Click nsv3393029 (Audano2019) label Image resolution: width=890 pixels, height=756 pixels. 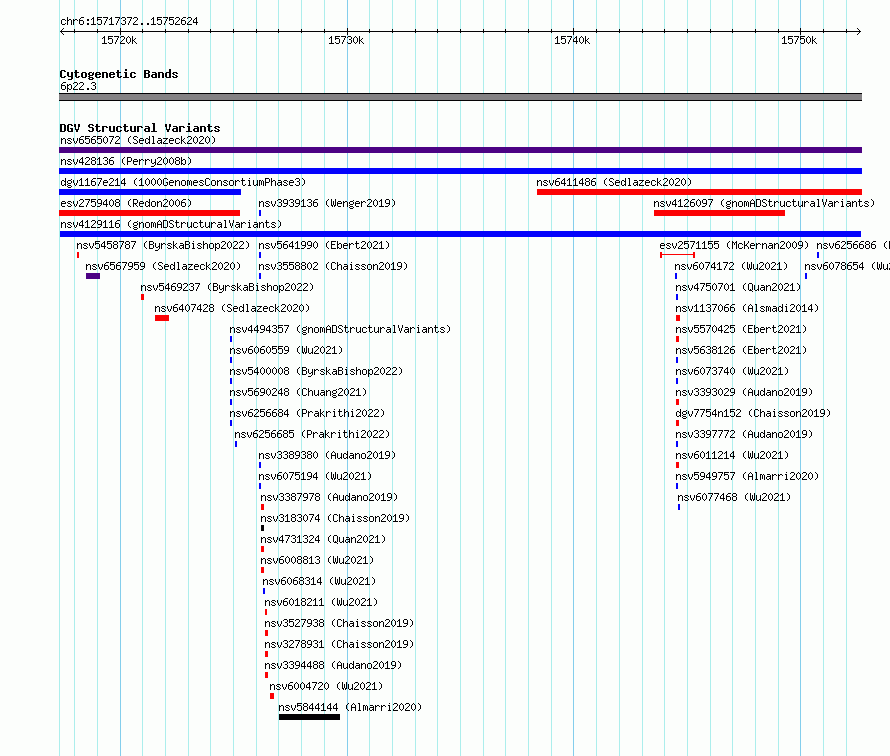tap(744, 392)
